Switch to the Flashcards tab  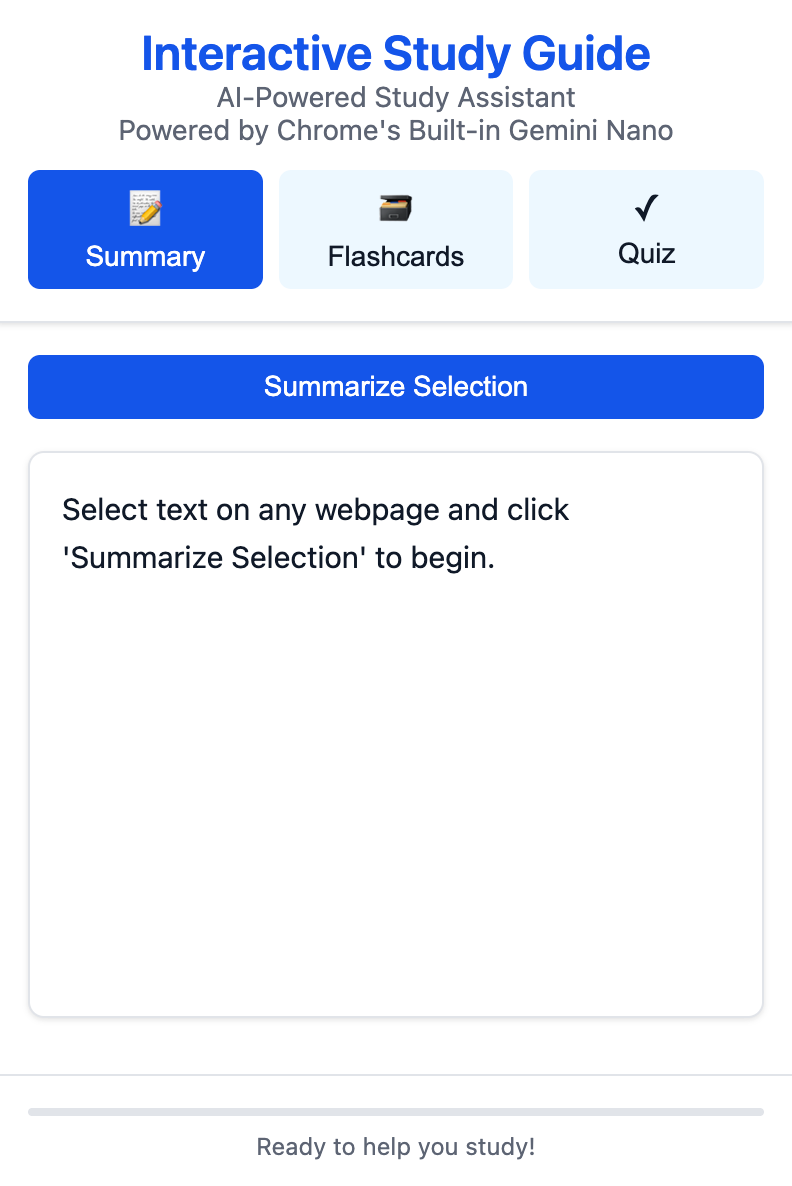point(395,229)
